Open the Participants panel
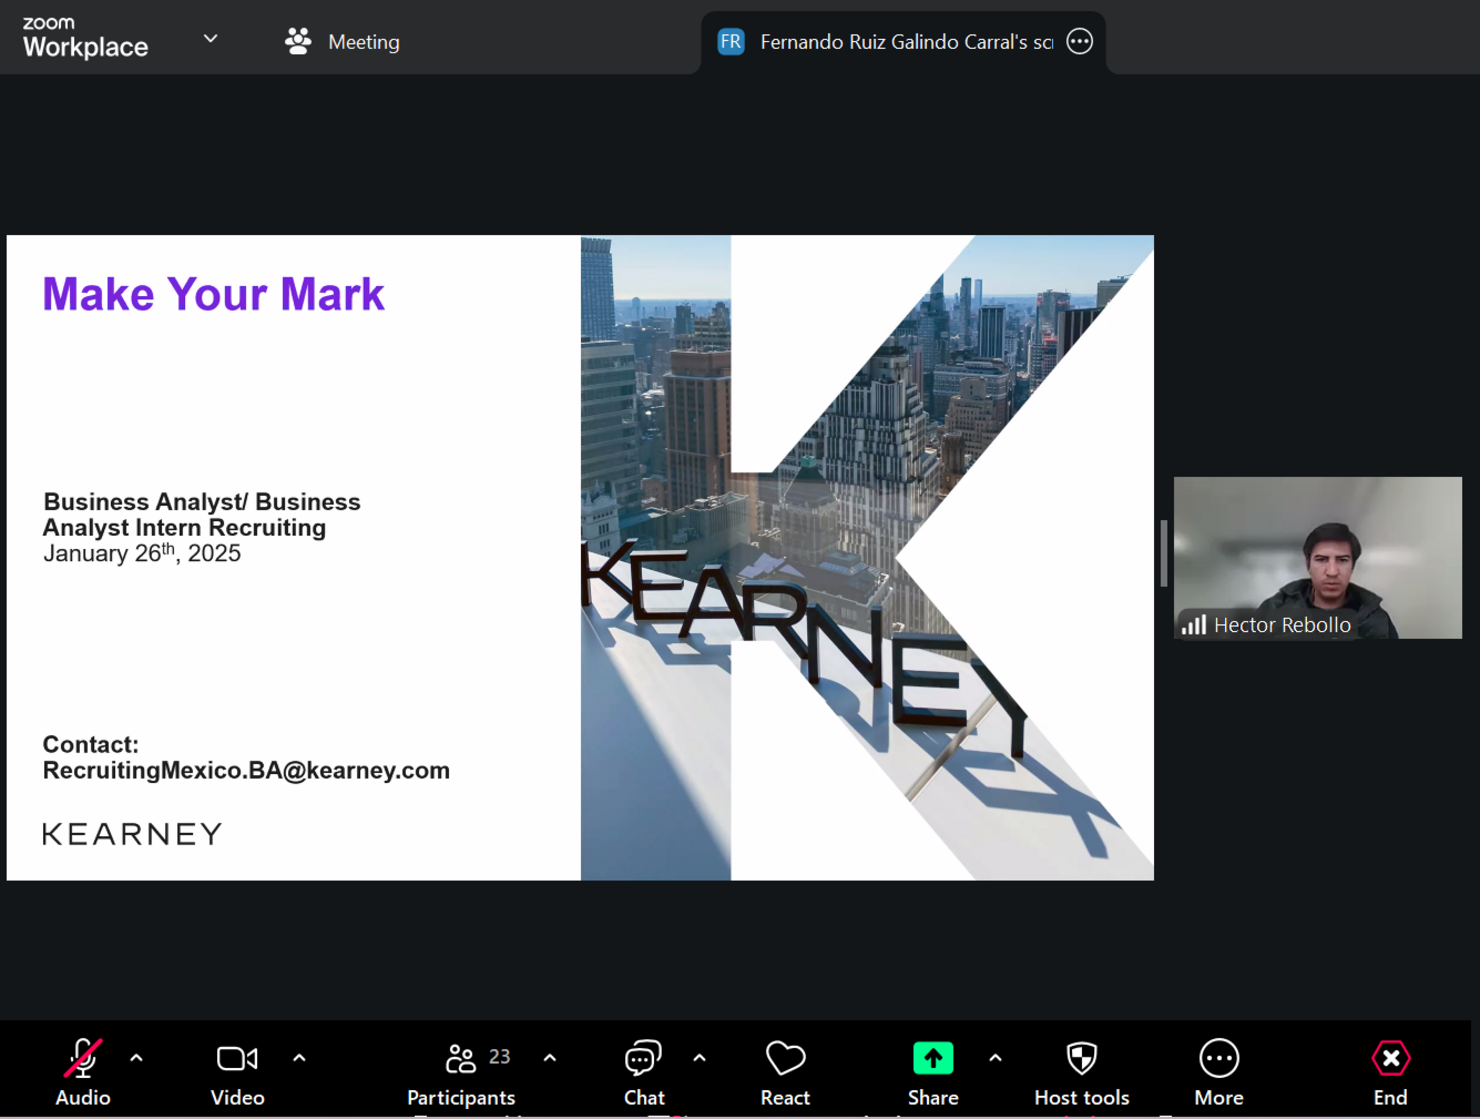1480x1119 pixels. coord(461,1058)
